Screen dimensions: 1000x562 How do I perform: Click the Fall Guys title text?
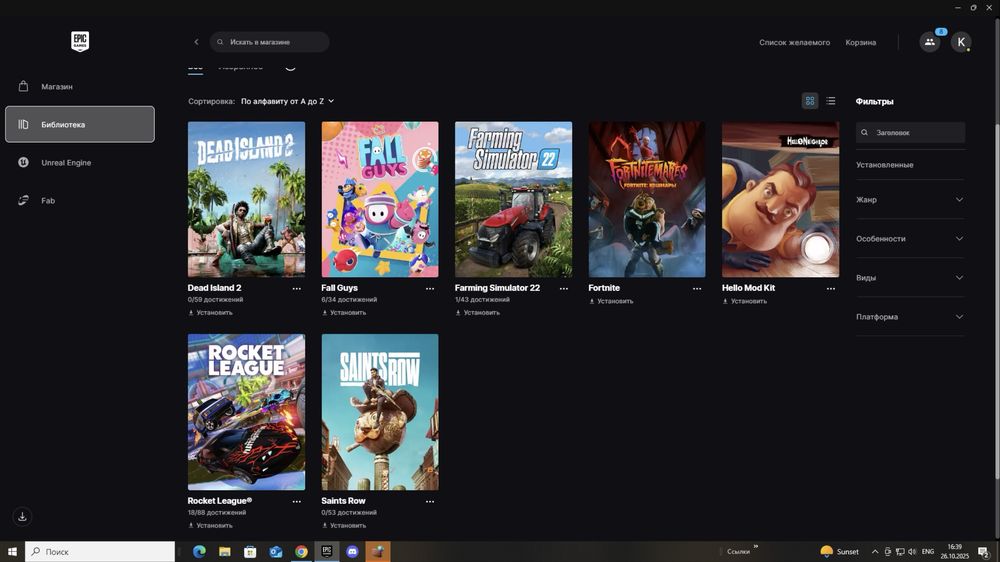339,288
